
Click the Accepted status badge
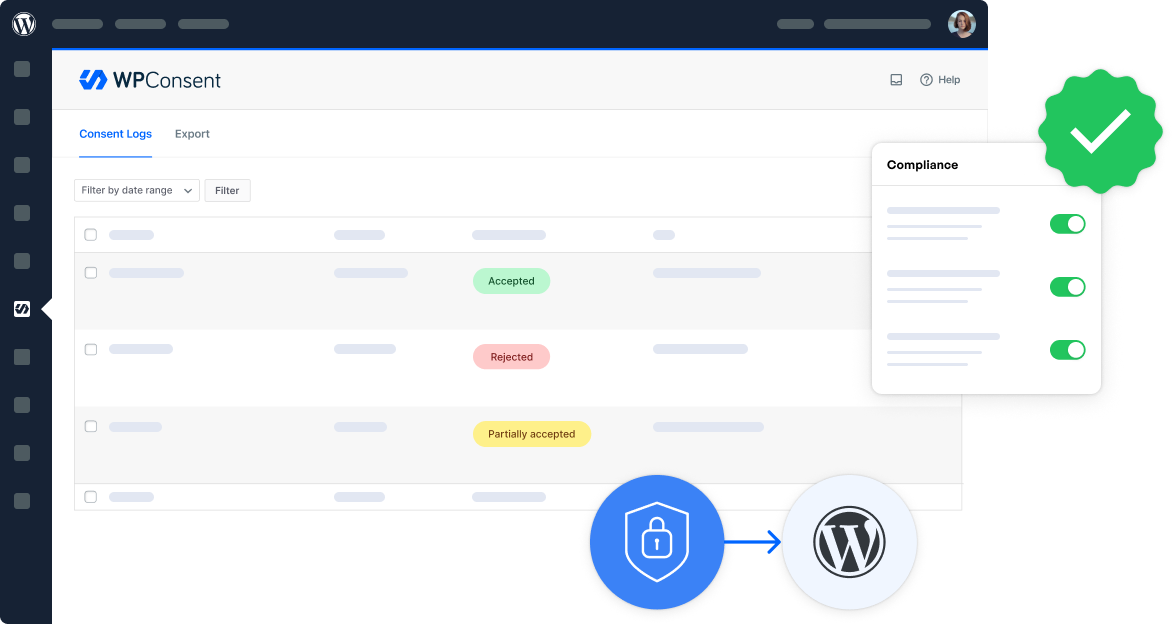pos(512,281)
